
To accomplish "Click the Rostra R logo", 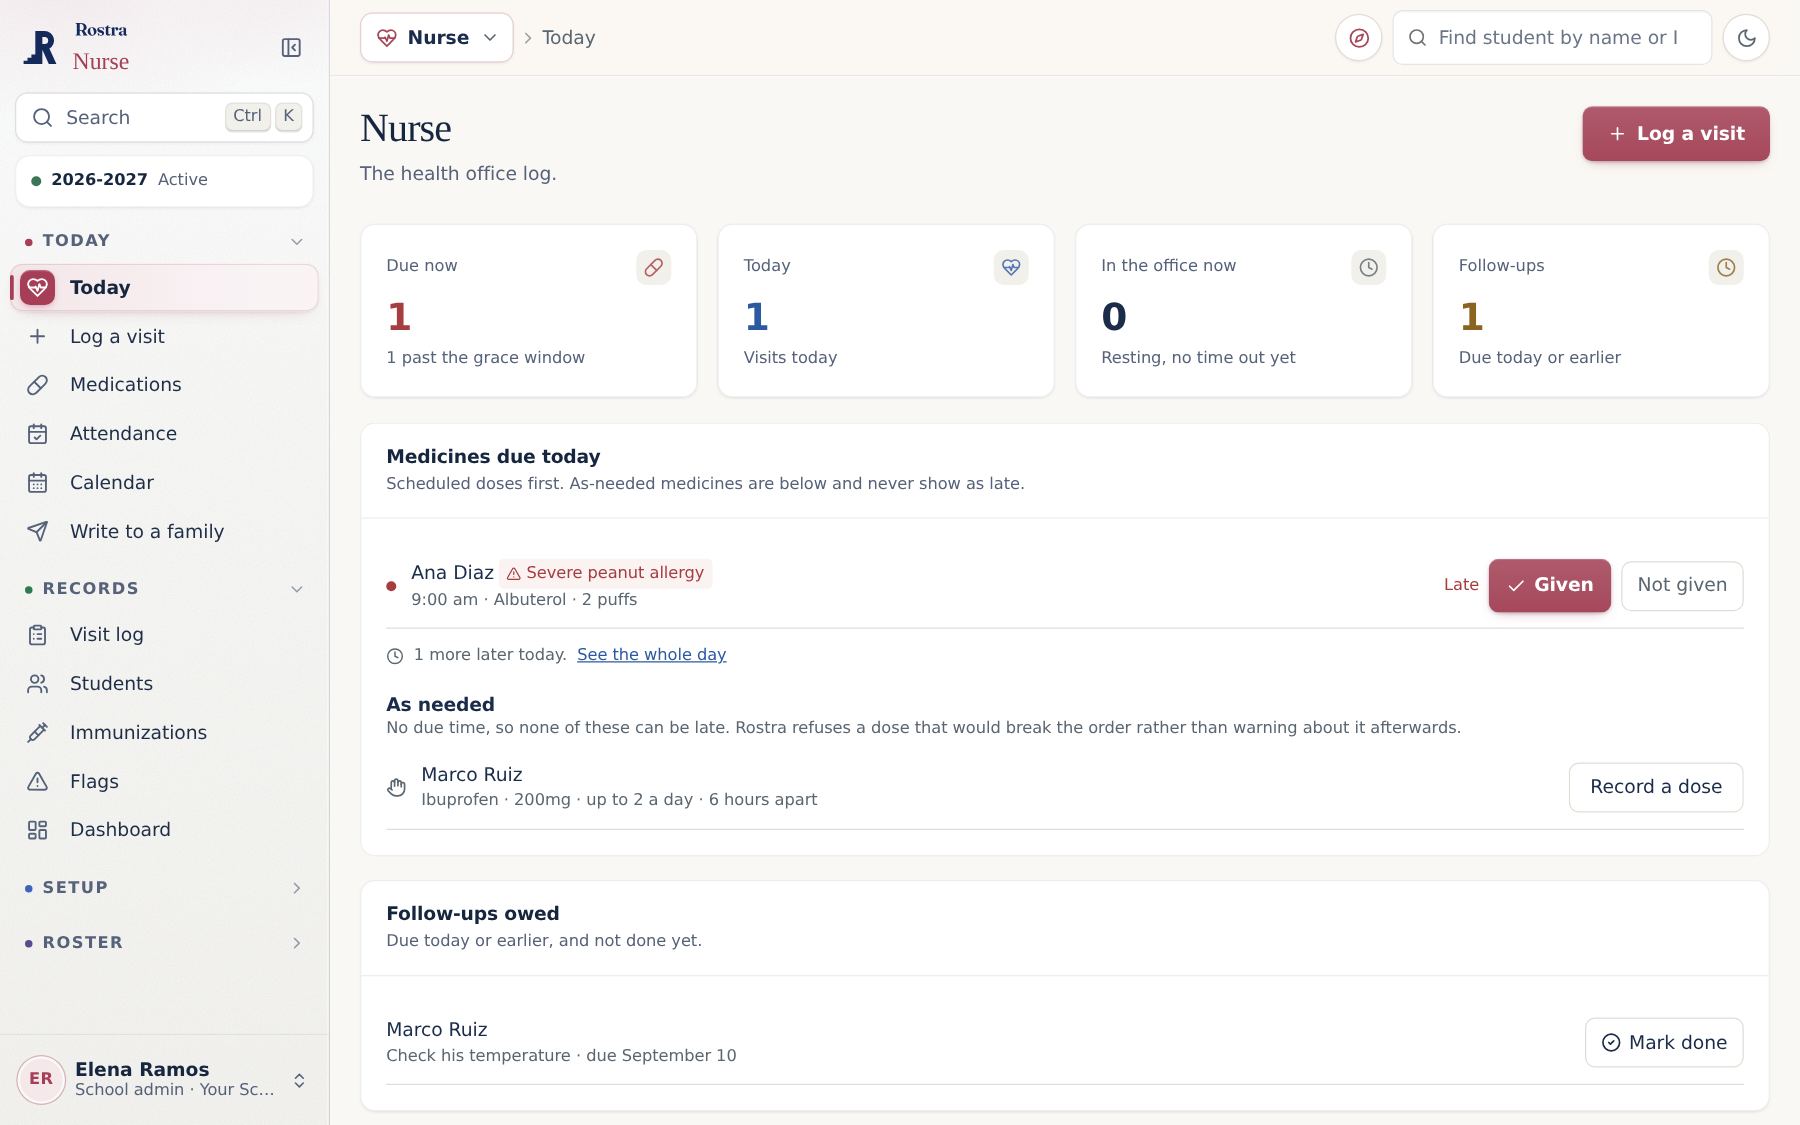I will [x=40, y=47].
